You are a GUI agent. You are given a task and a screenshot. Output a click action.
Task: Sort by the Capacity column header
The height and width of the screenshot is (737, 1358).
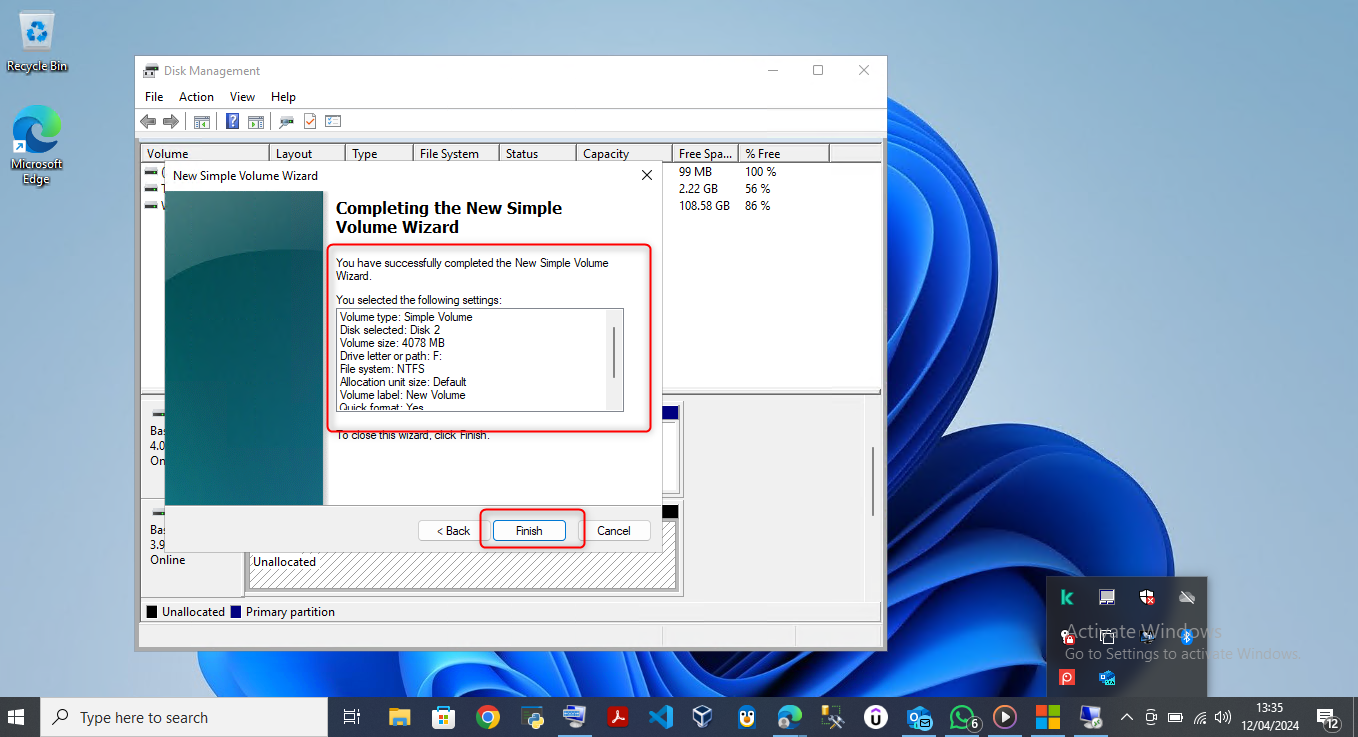pyautogui.click(x=625, y=154)
